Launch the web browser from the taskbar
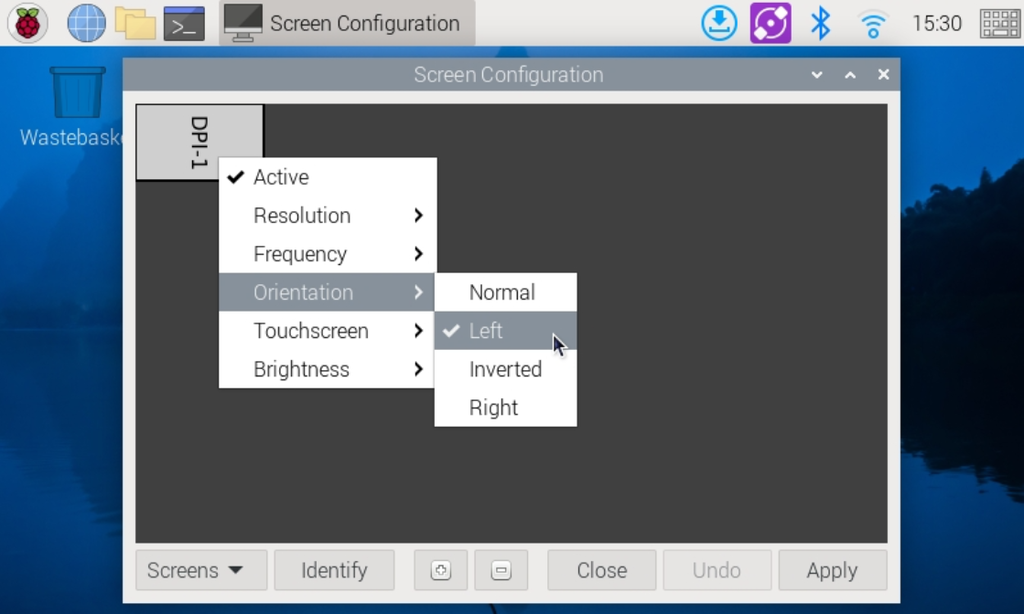1024x614 pixels. 85,21
